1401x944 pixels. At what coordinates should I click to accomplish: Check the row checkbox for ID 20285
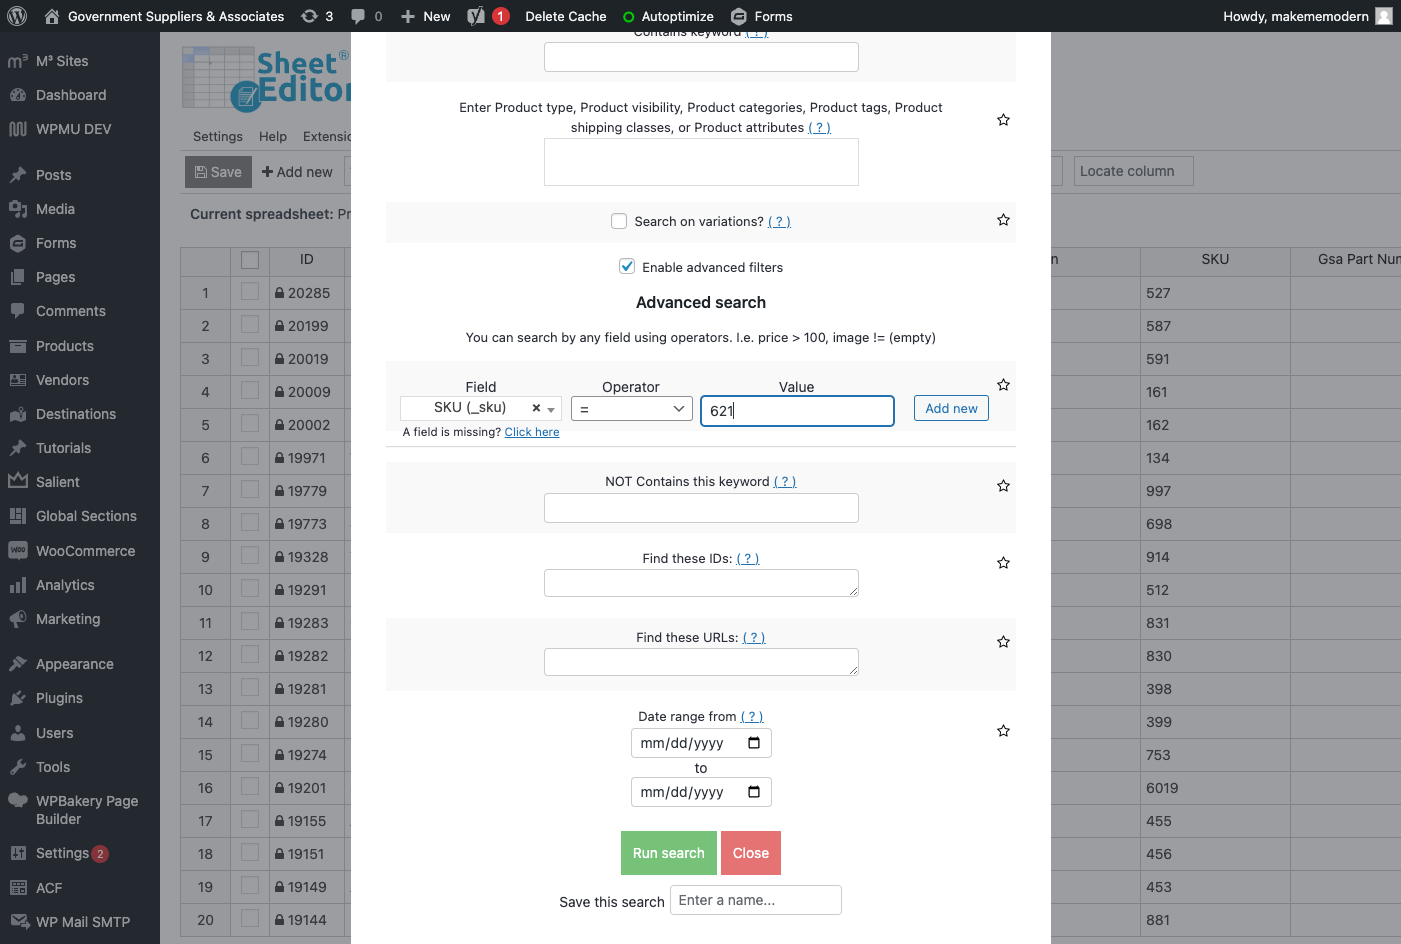[x=250, y=292]
